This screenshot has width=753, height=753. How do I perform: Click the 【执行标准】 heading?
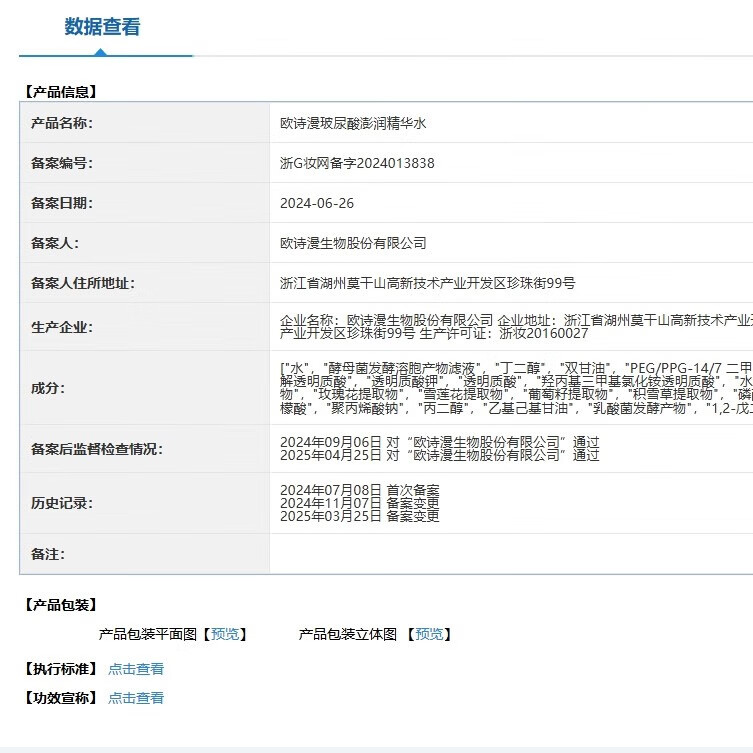tap(61, 669)
